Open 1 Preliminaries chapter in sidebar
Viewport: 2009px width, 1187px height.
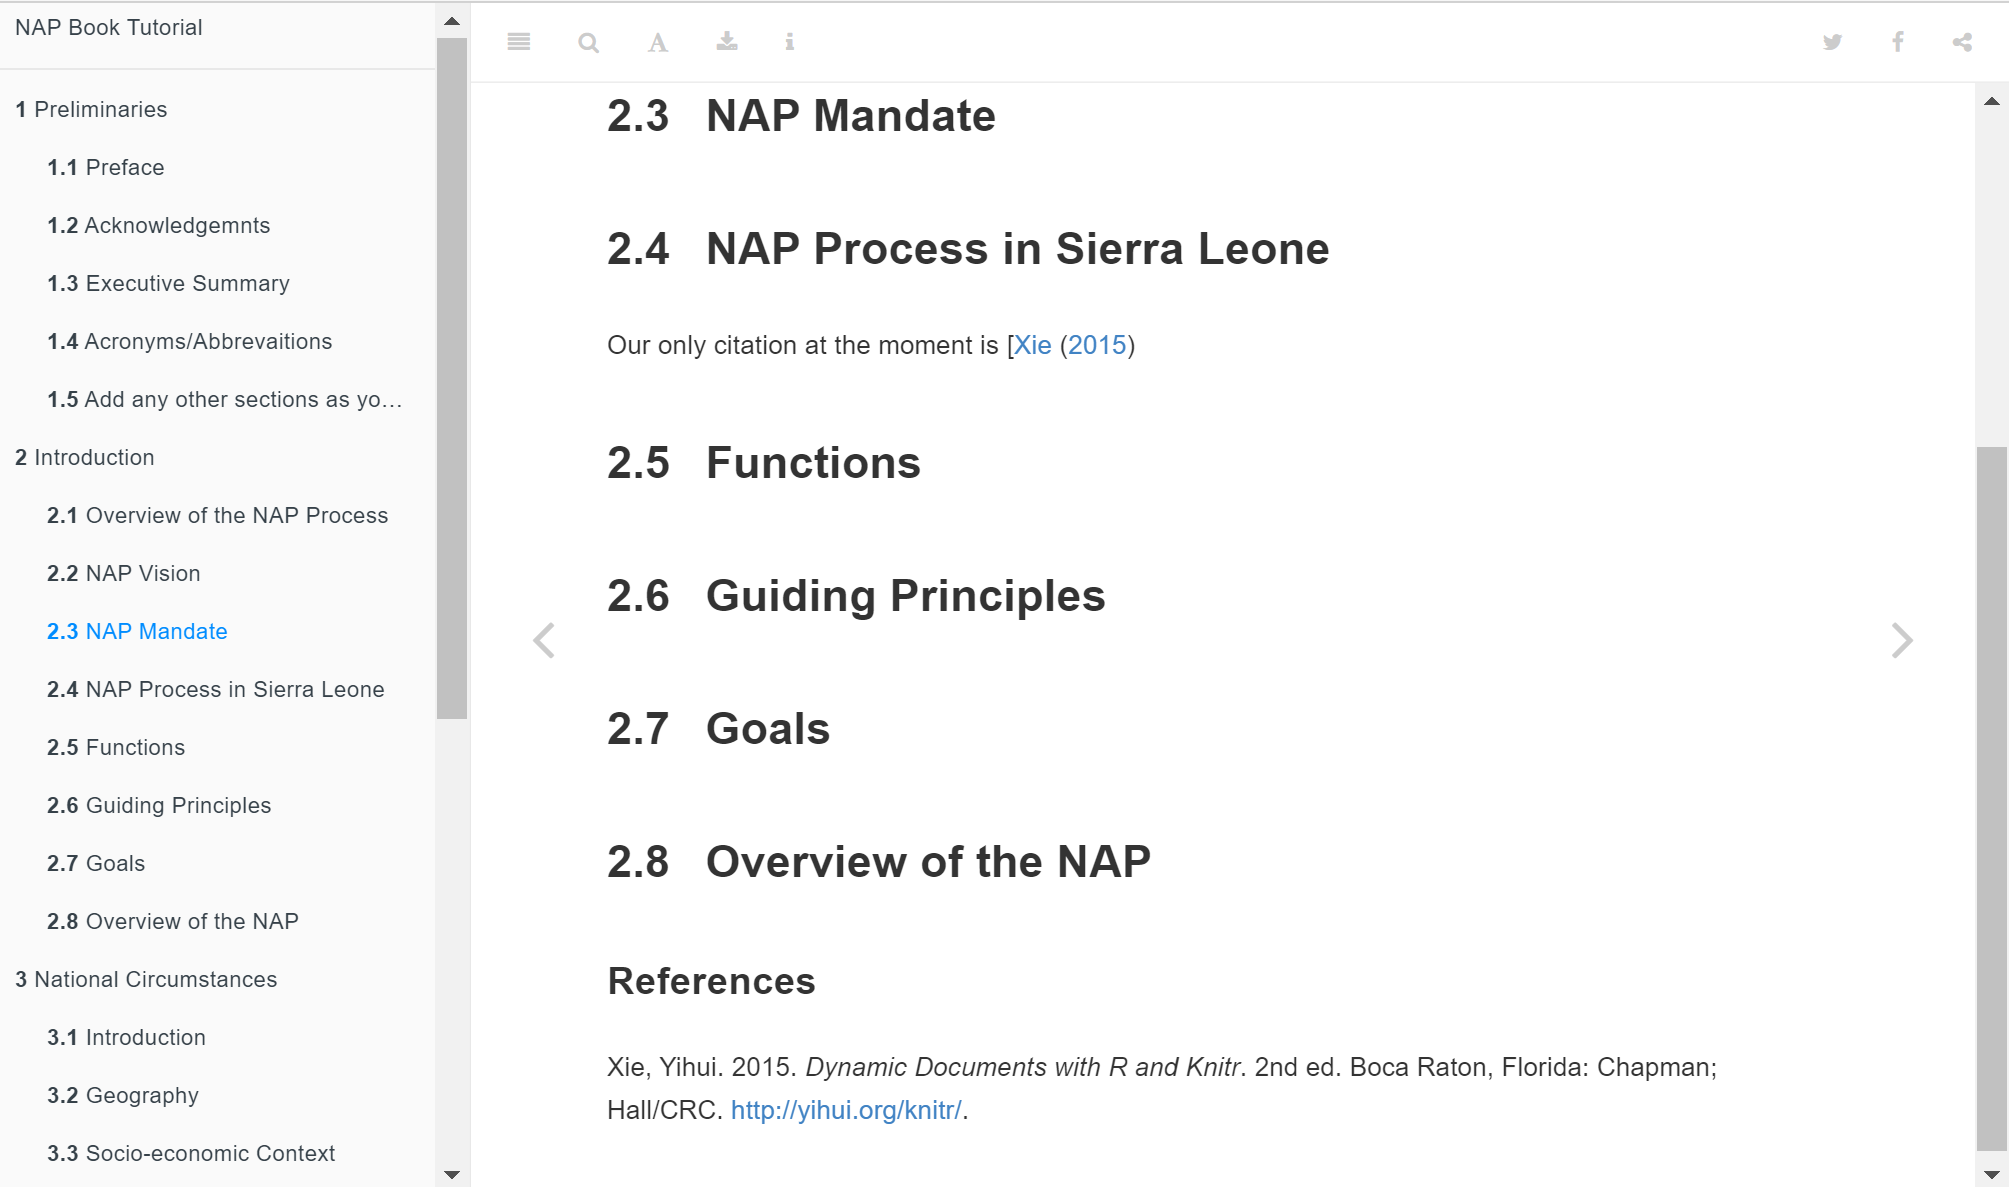pyautogui.click(x=91, y=109)
